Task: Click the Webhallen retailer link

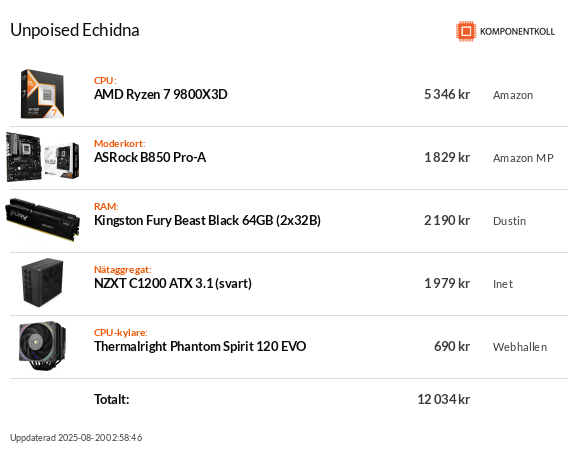Action: click(x=520, y=347)
